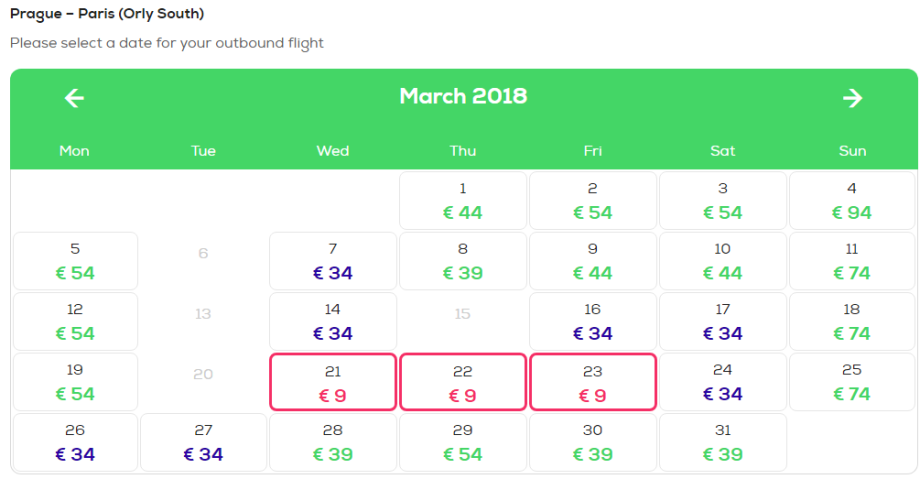
Task: Go to previous month using left arrow
Action: pyautogui.click(x=75, y=98)
